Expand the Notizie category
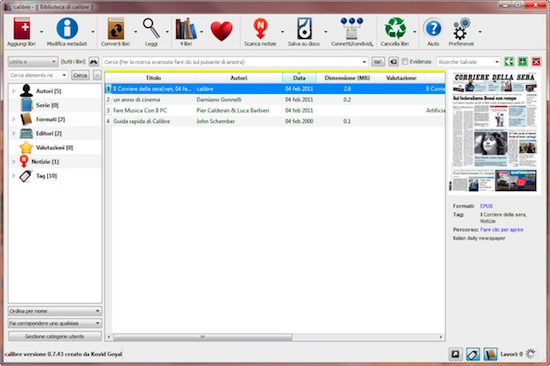This screenshot has height=366, width=550. (x=14, y=161)
